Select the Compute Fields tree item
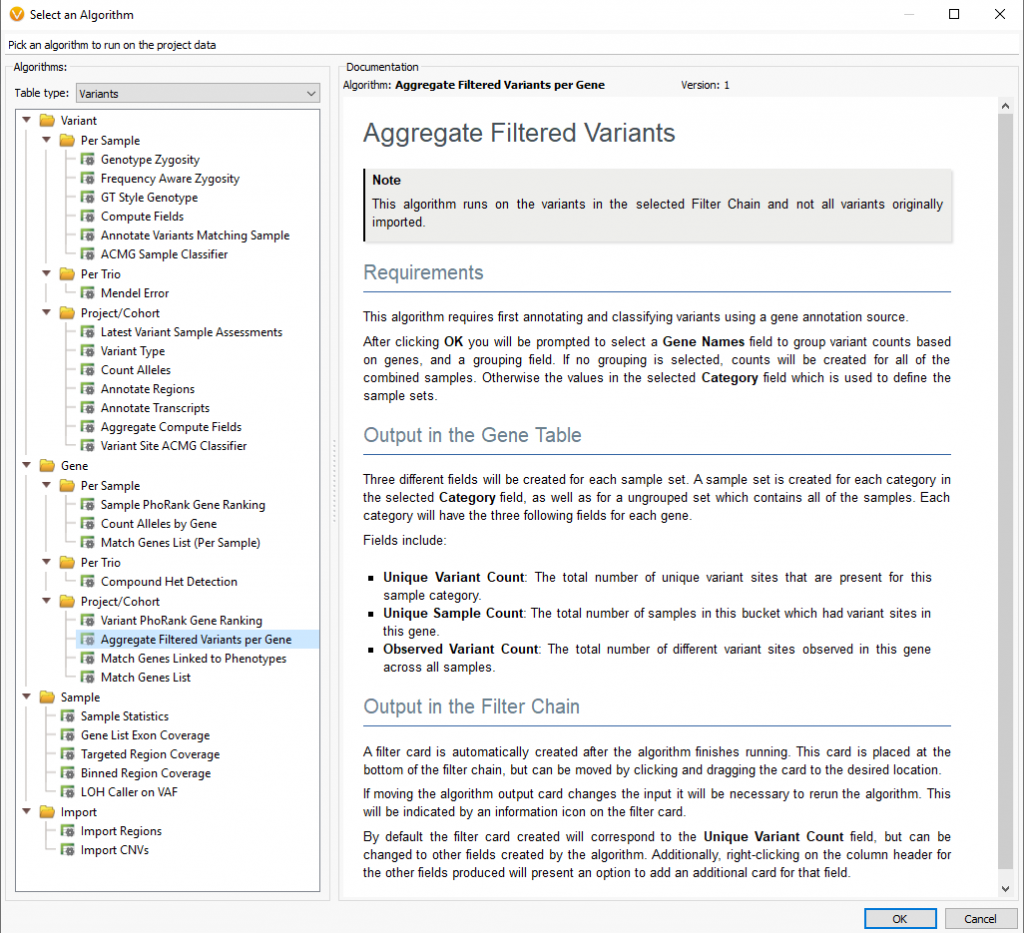Image resolution: width=1024 pixels, height=933 pixels. coord(142,216)
